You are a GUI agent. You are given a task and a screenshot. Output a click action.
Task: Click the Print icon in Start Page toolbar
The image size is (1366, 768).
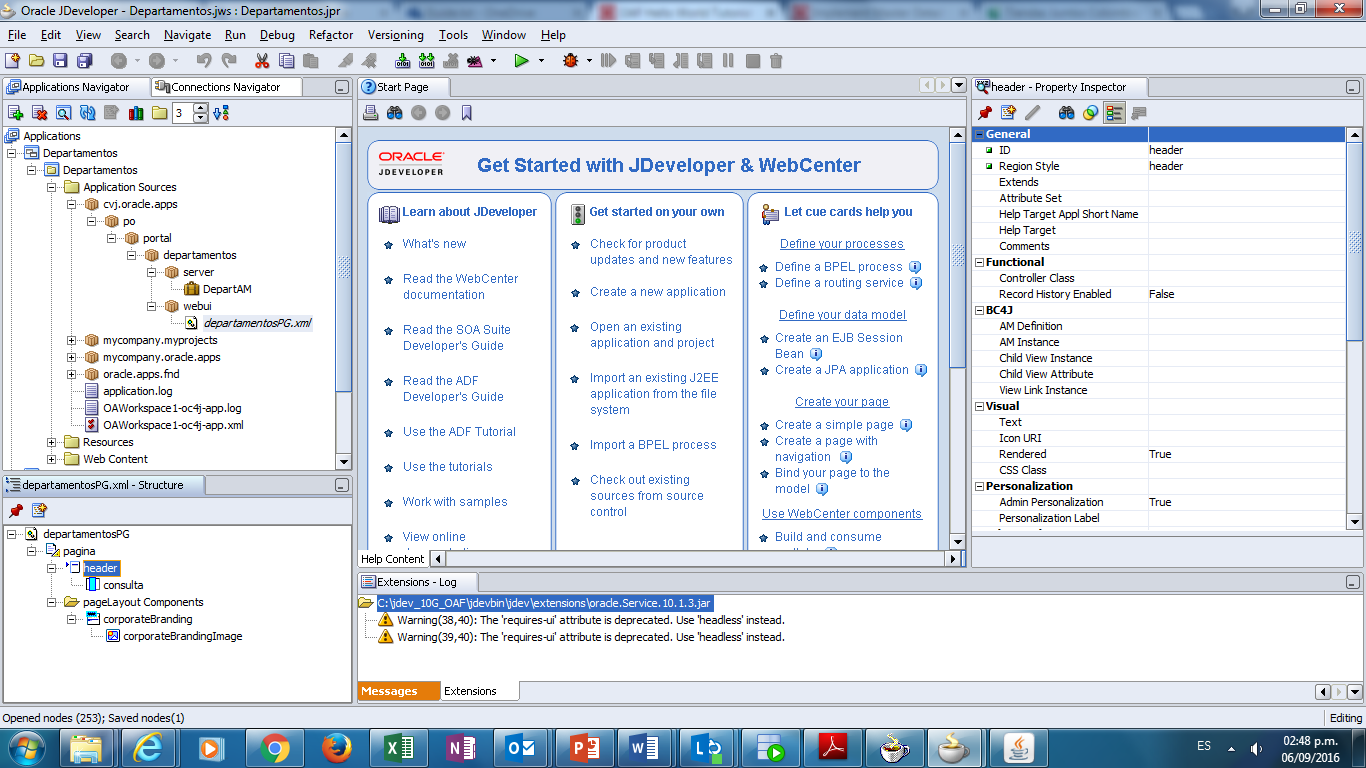click(x=370, y=113)
